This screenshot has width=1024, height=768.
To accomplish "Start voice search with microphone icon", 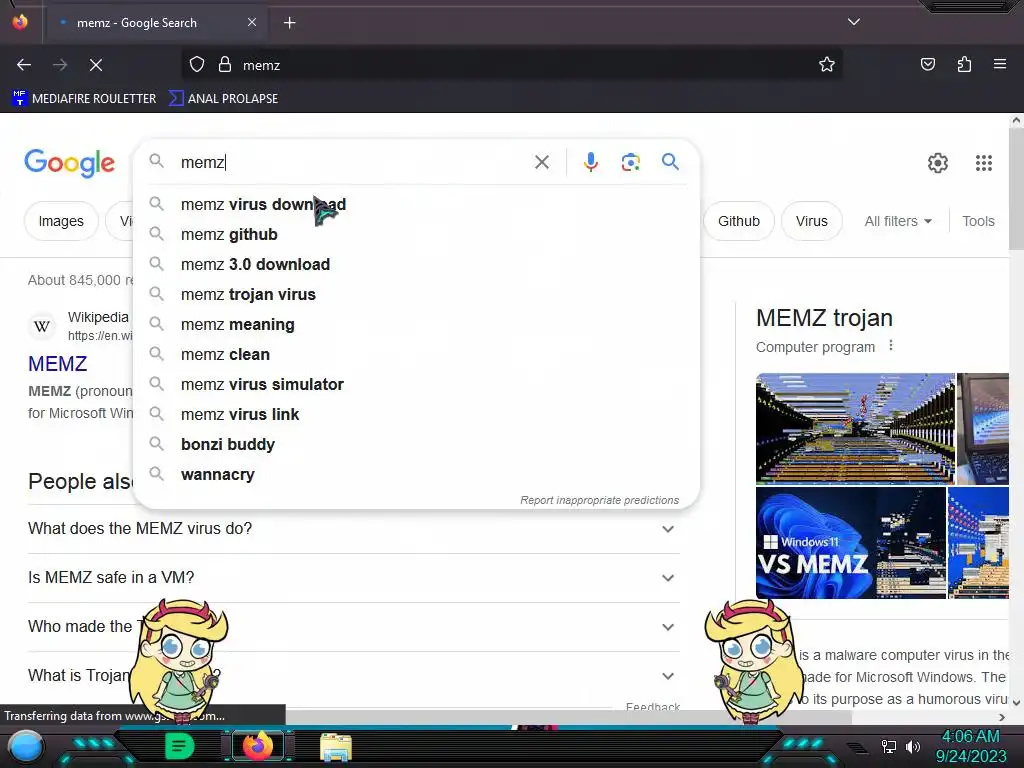I will (590, 162).
